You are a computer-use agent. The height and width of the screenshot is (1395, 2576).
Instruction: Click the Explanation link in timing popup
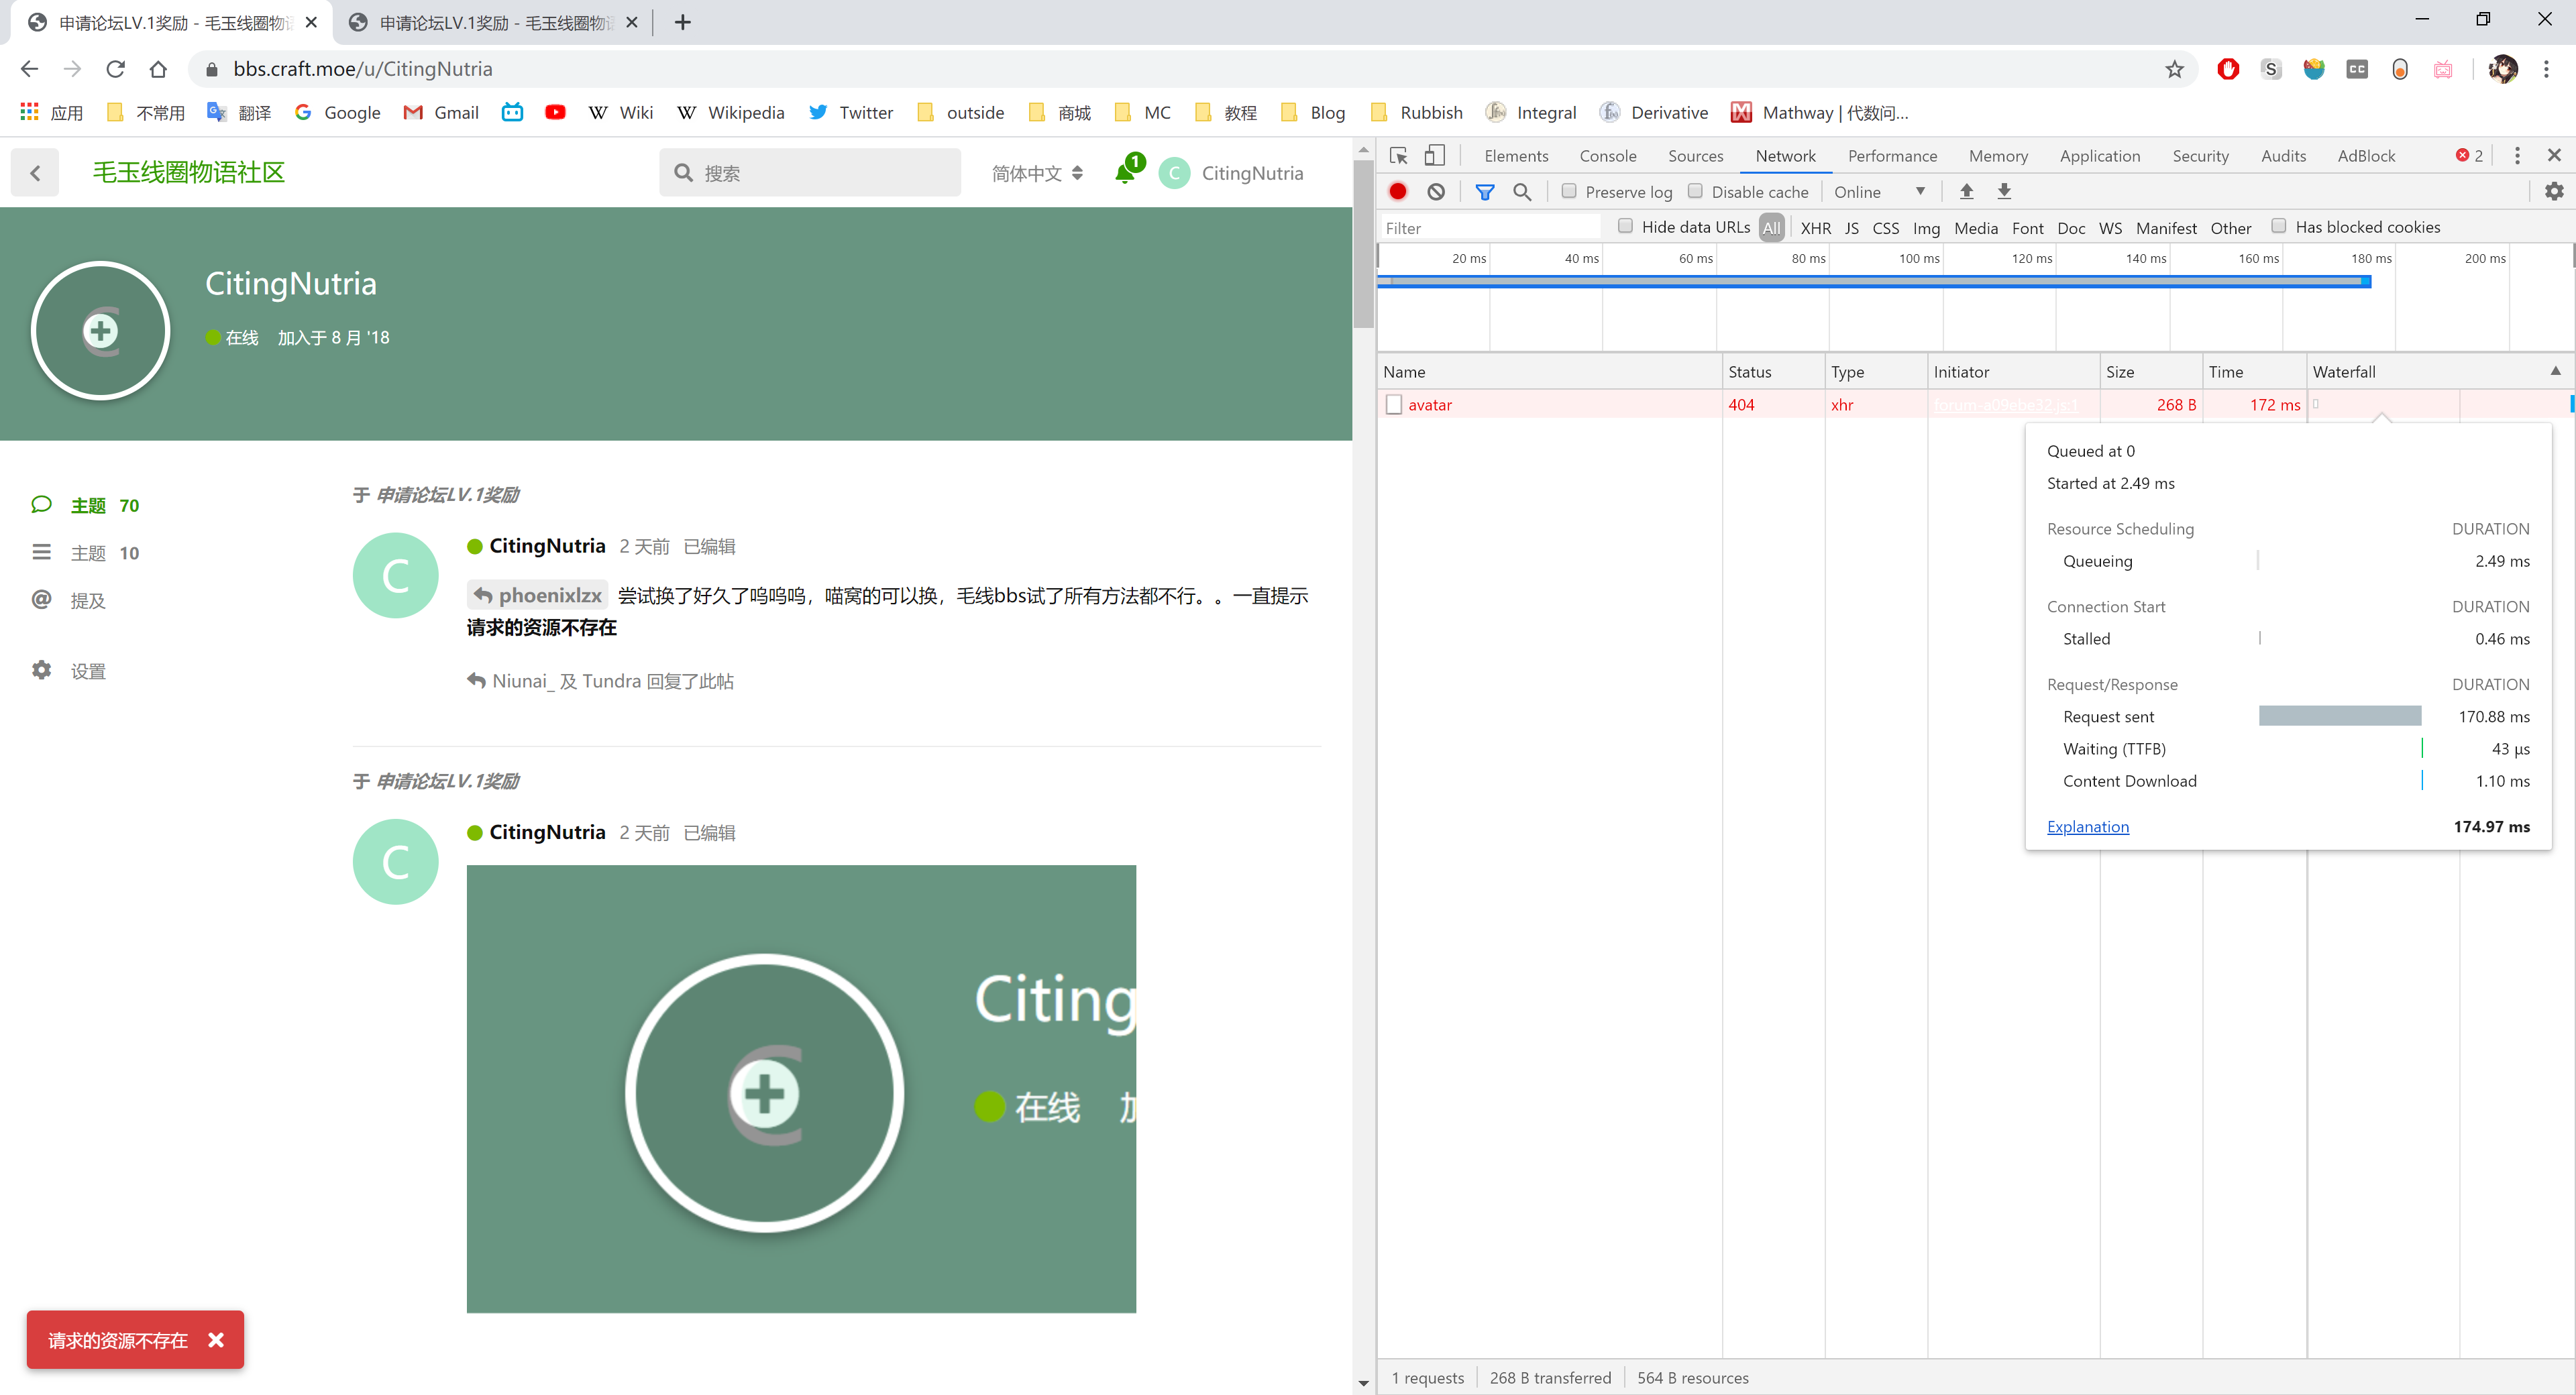pyautogui.click(x=2087, y=826)
